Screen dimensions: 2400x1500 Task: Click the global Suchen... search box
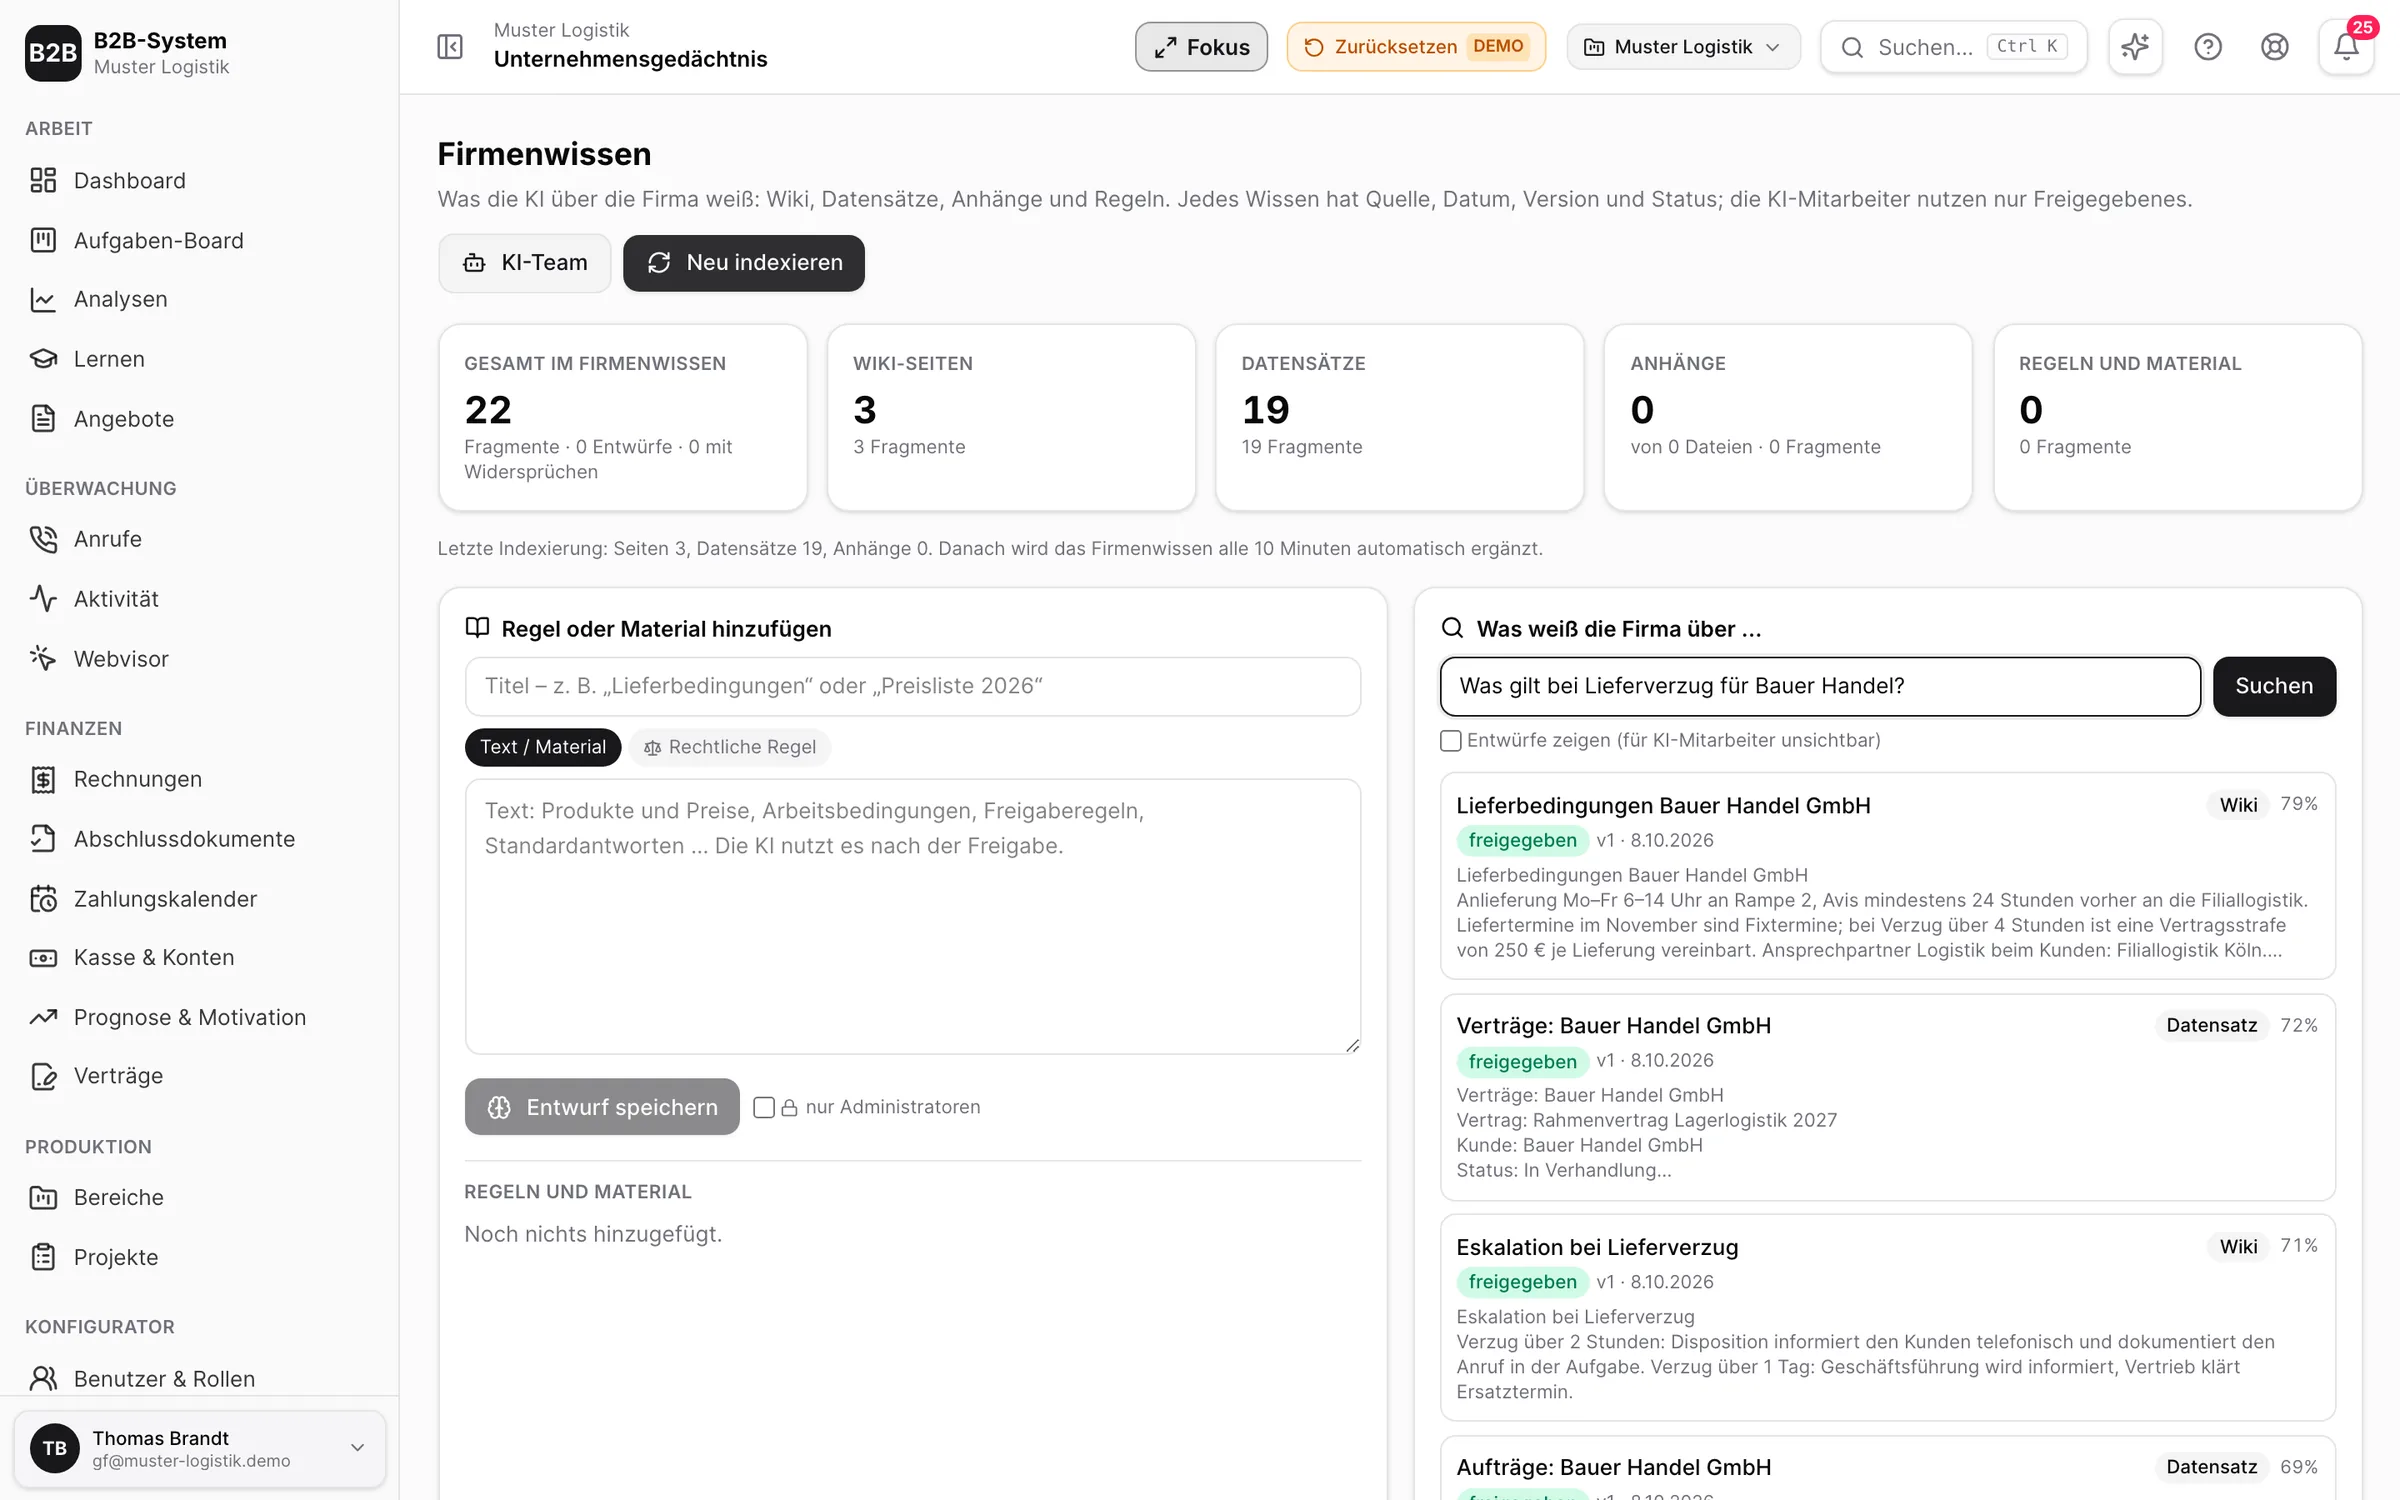pyautogui.click(x=1953, y=47)
